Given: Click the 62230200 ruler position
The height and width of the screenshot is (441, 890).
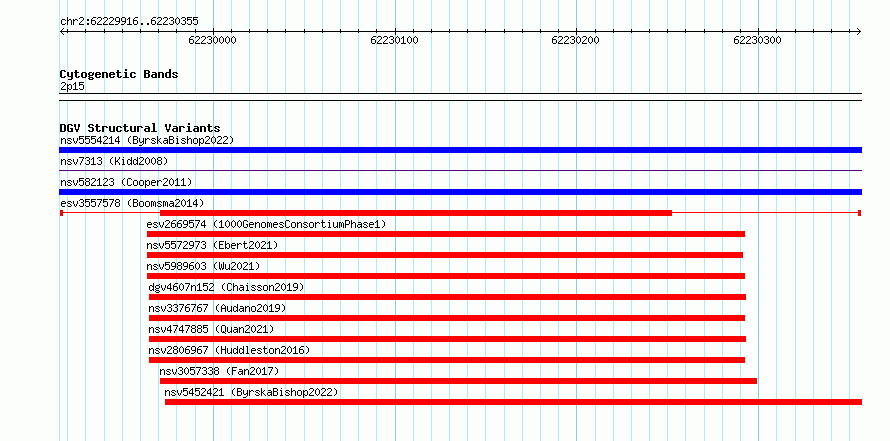Looking at the screenshot, I should (576, 40).
